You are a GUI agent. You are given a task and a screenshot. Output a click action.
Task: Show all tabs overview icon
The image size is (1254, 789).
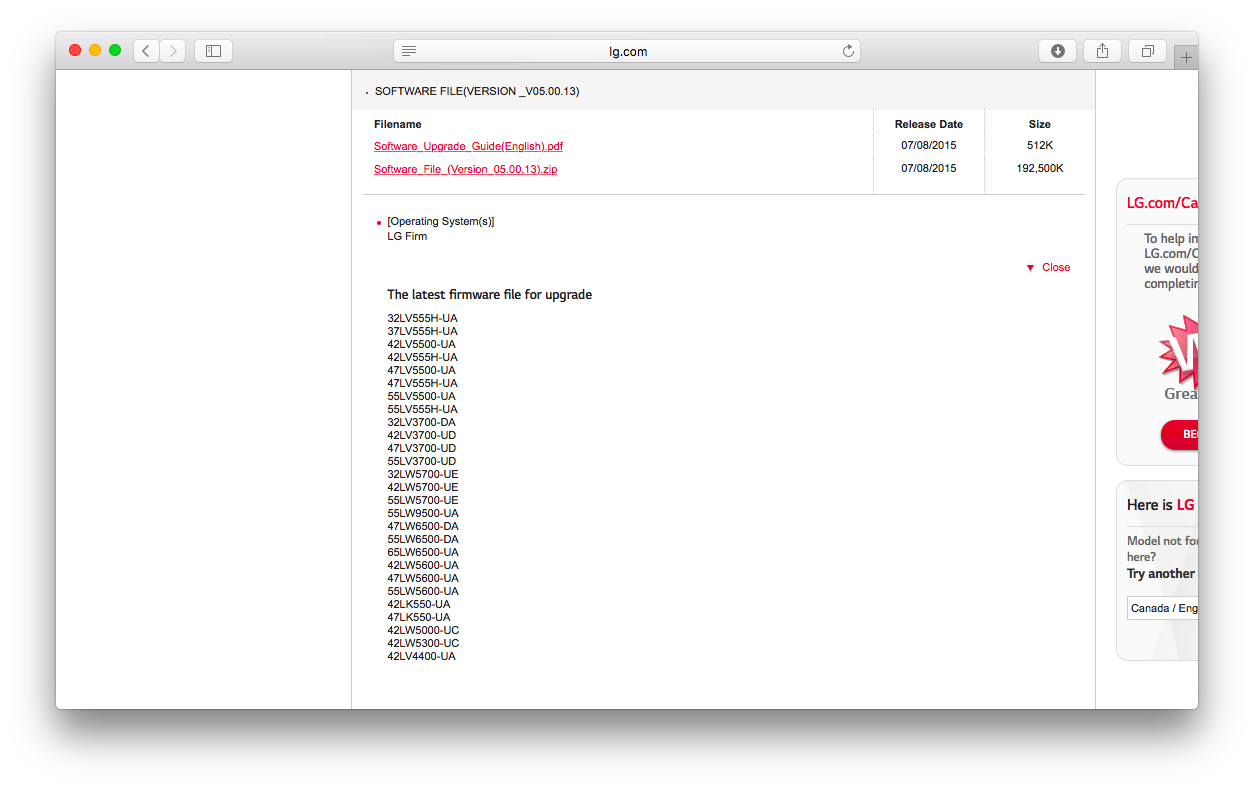click(1147, 51)
